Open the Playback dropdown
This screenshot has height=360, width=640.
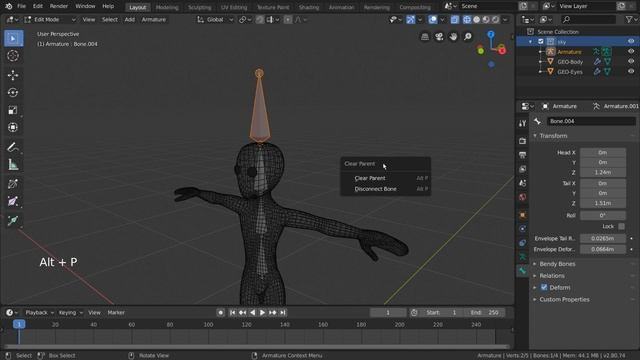coord(40,313)
